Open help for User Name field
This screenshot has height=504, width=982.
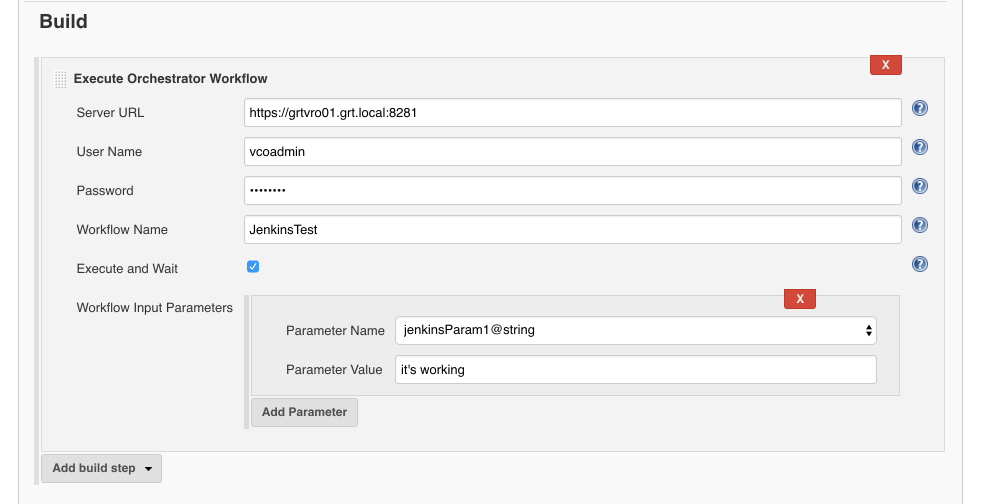(919, 147)
